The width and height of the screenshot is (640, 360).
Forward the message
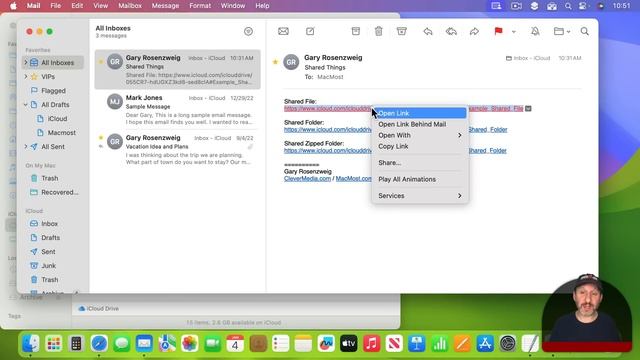click(x=474, y=31)
